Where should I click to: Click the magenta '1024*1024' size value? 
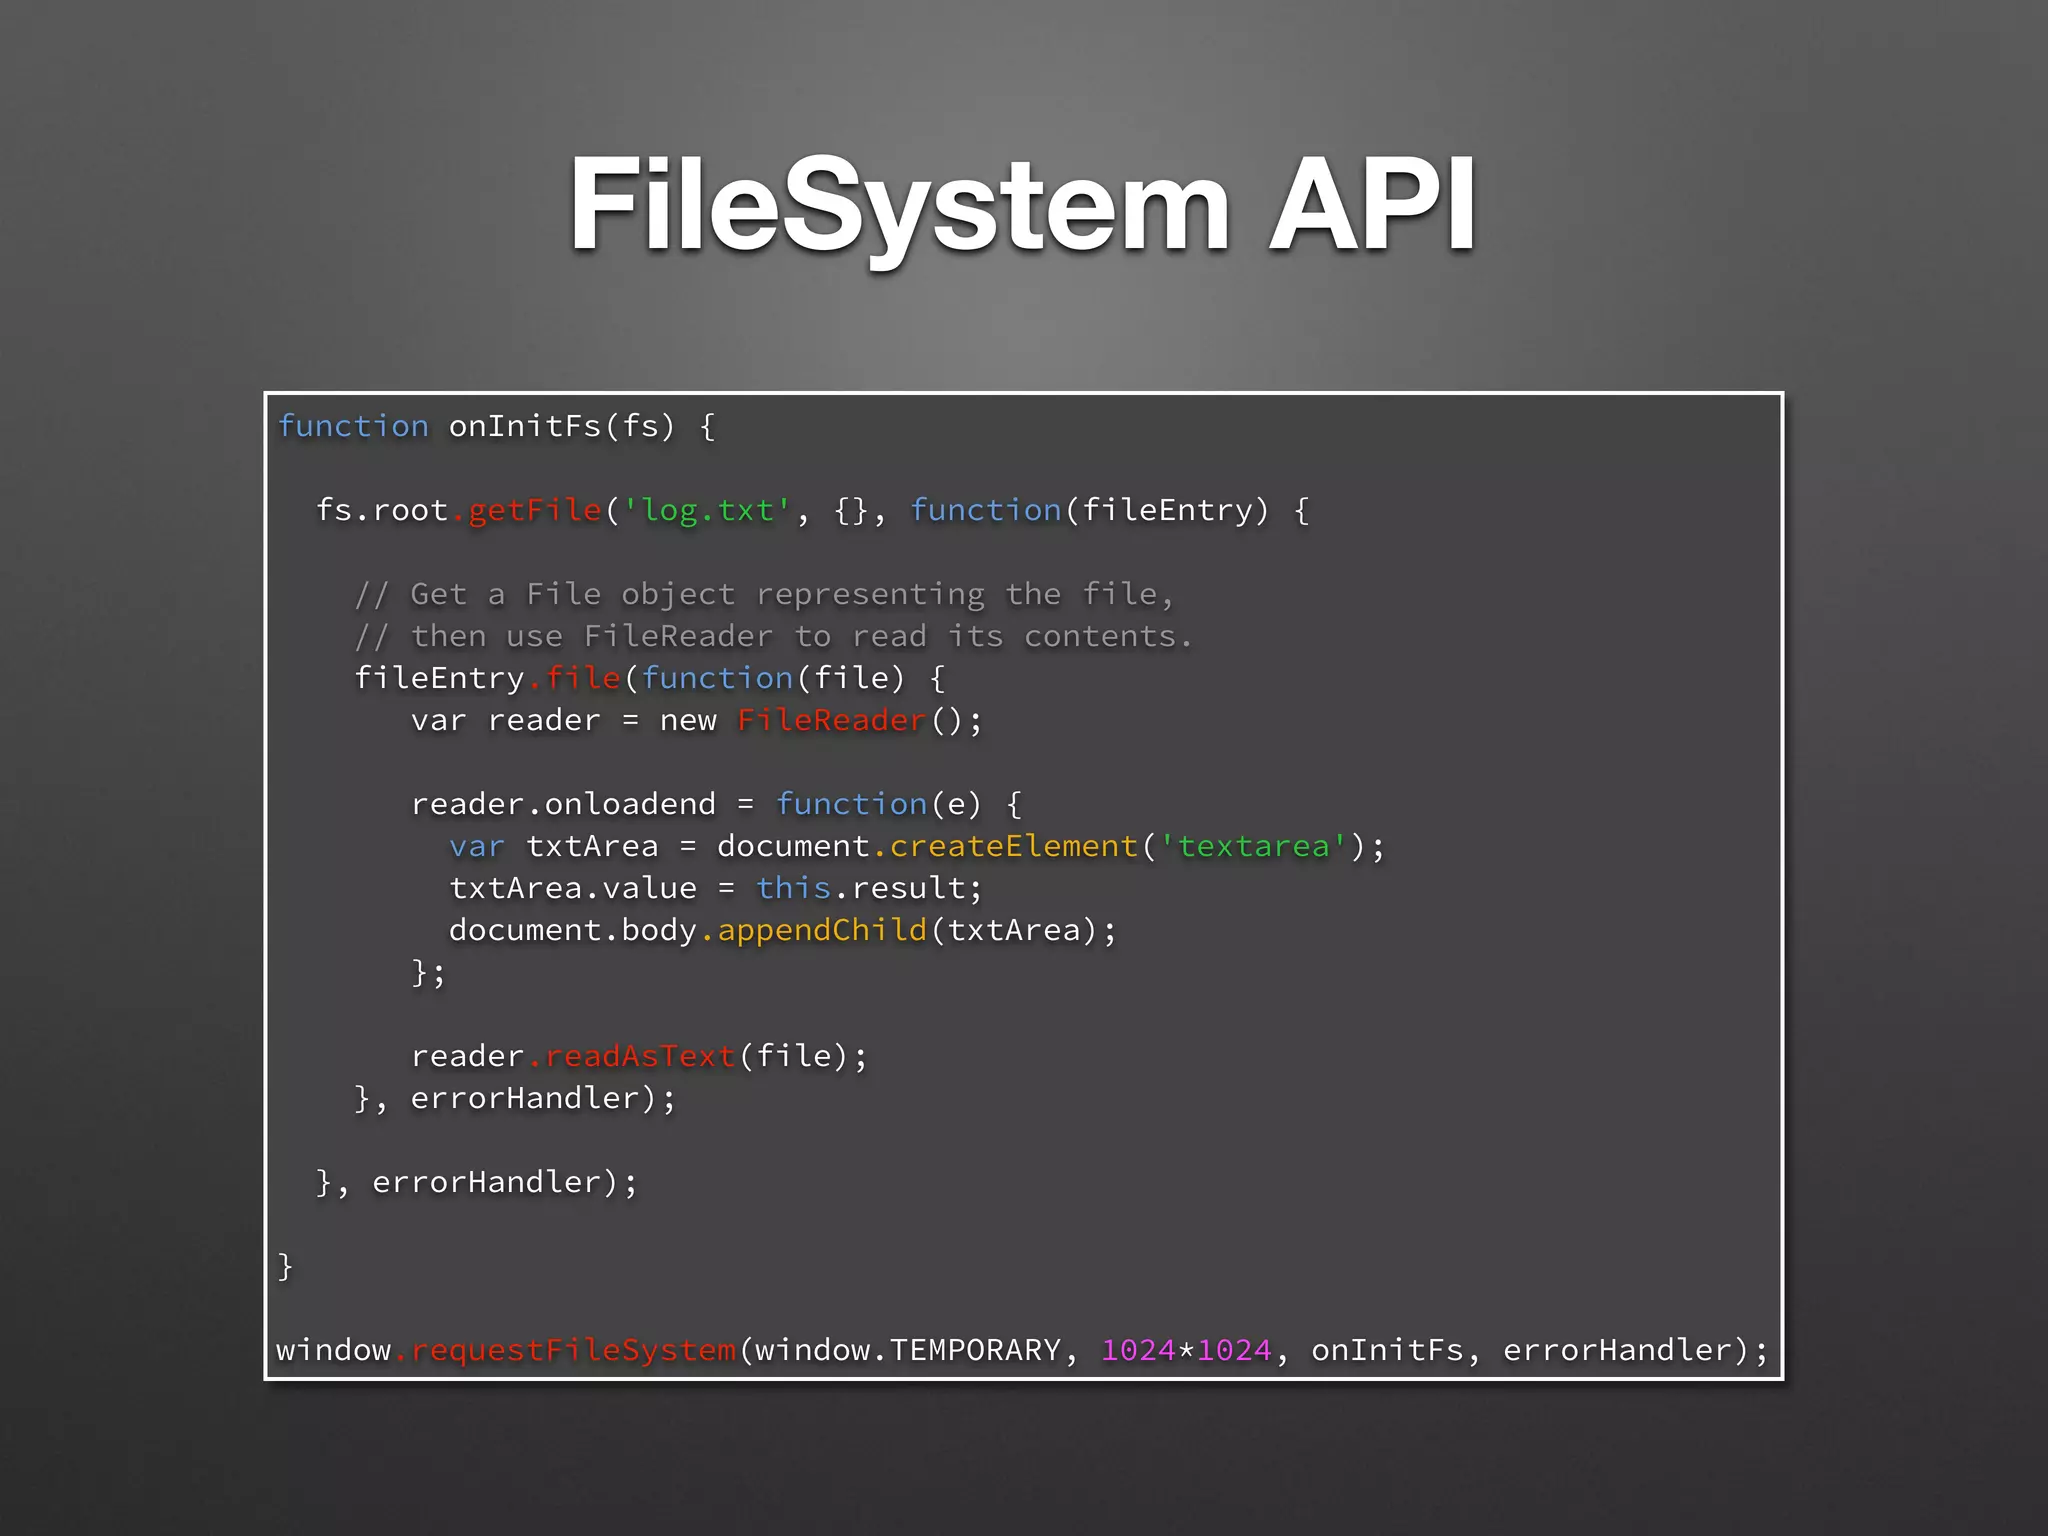coord(1187,1351)
